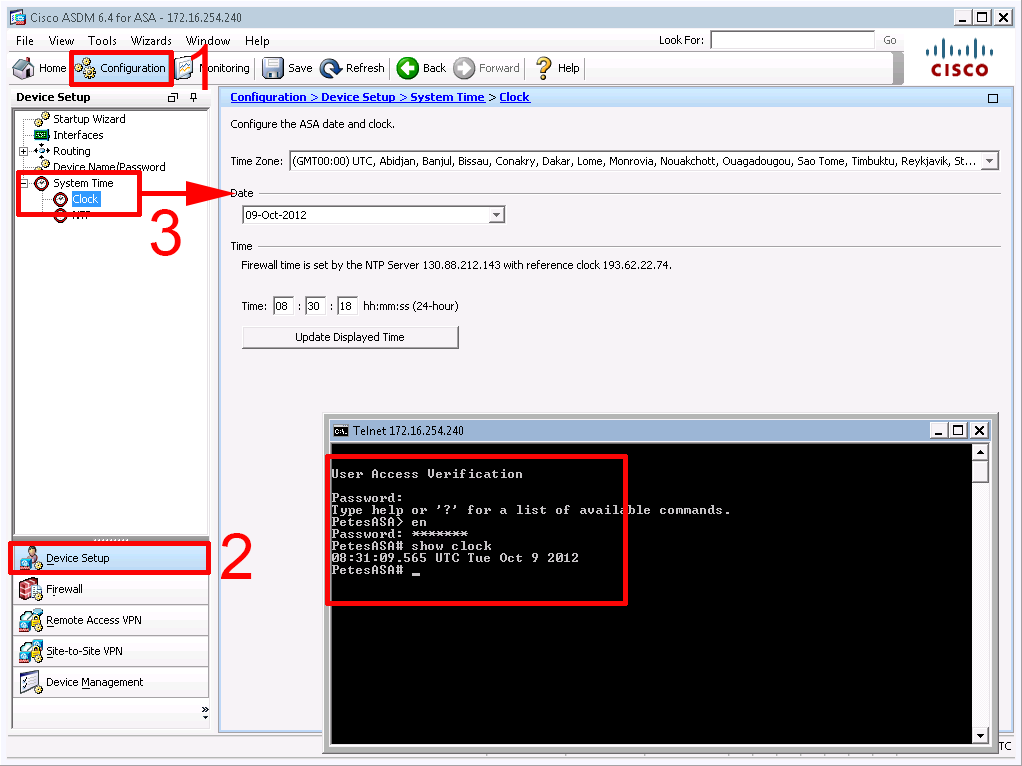Click the seconds time field
This screenshot has width=1022, height=766.
point(347,306)
